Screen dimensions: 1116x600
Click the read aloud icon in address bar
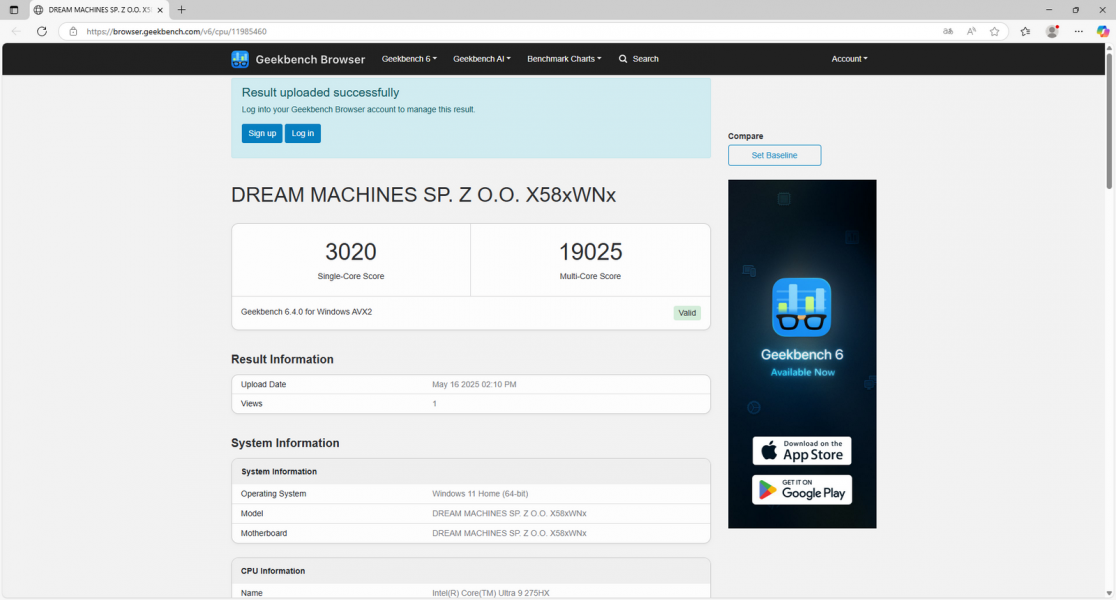pyautogui.click(x=972, y=31)
